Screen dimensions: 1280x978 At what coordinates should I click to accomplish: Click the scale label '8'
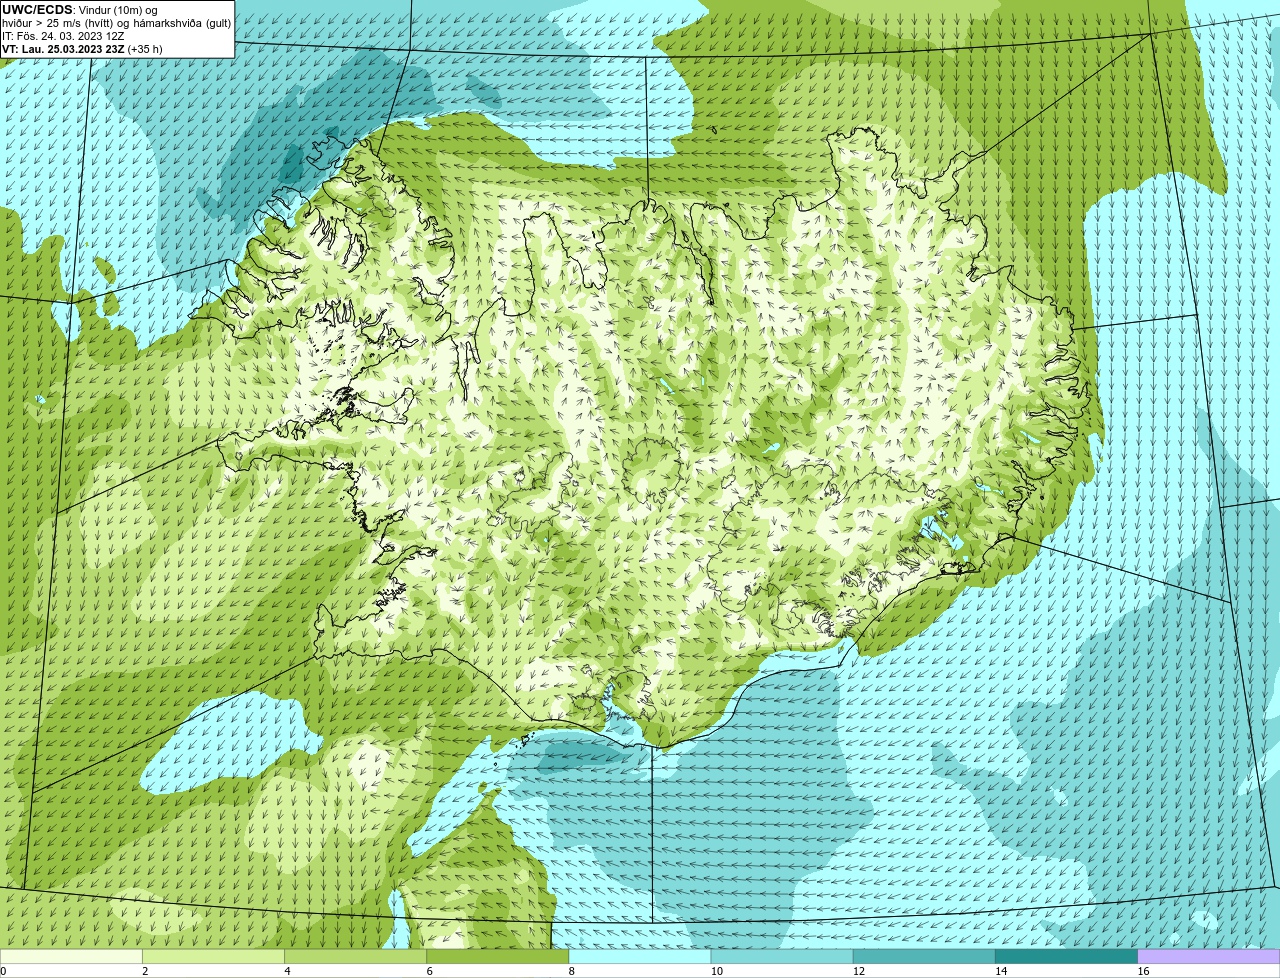571,971
